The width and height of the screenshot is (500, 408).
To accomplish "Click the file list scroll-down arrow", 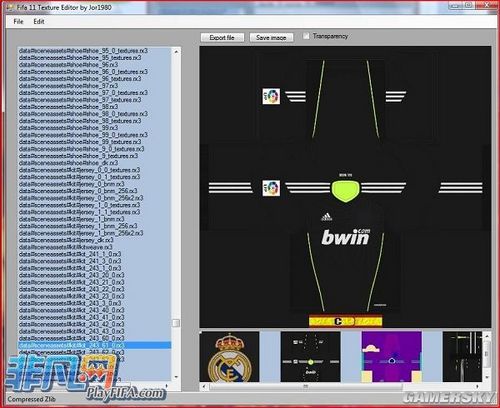I will tap(176, 377).
